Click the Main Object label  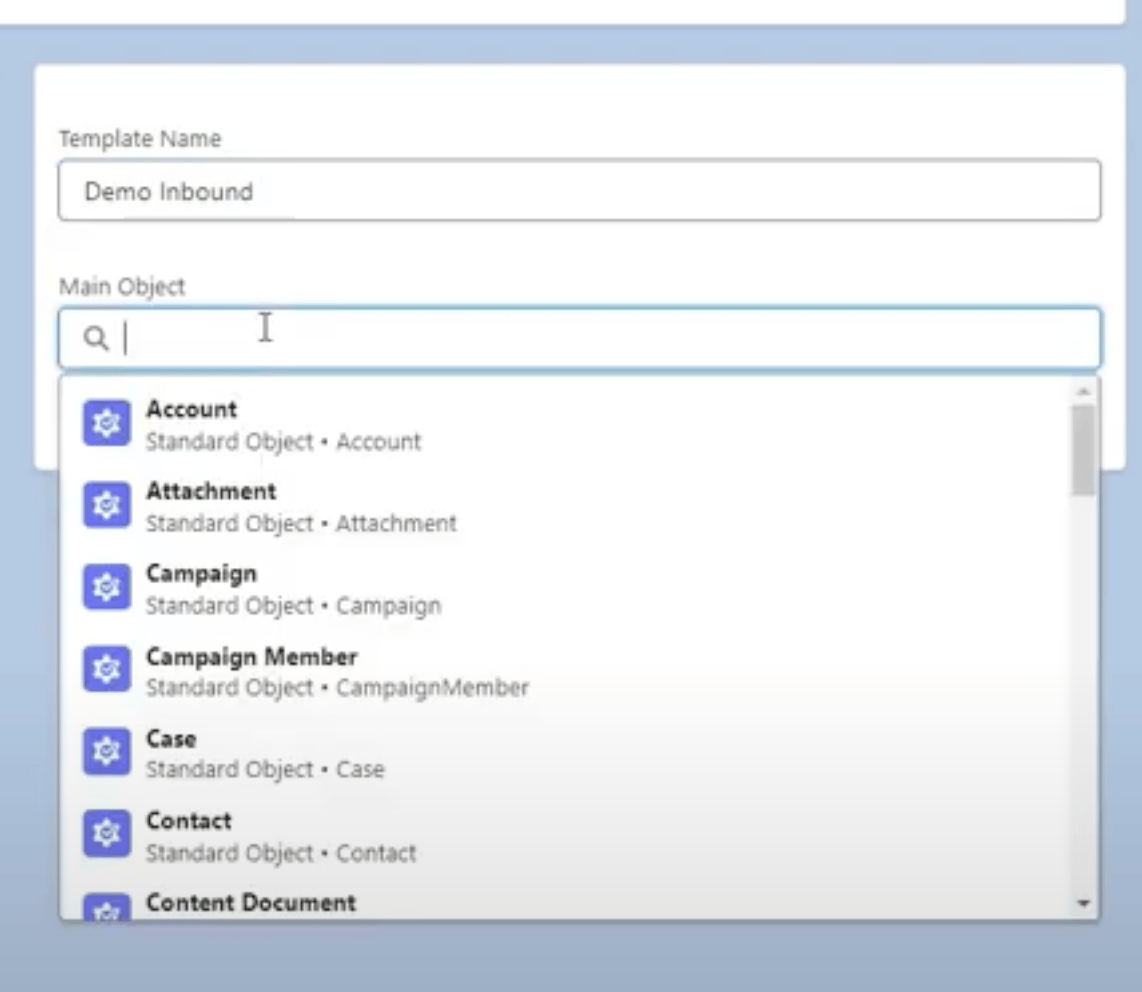(x=122, y=287)
